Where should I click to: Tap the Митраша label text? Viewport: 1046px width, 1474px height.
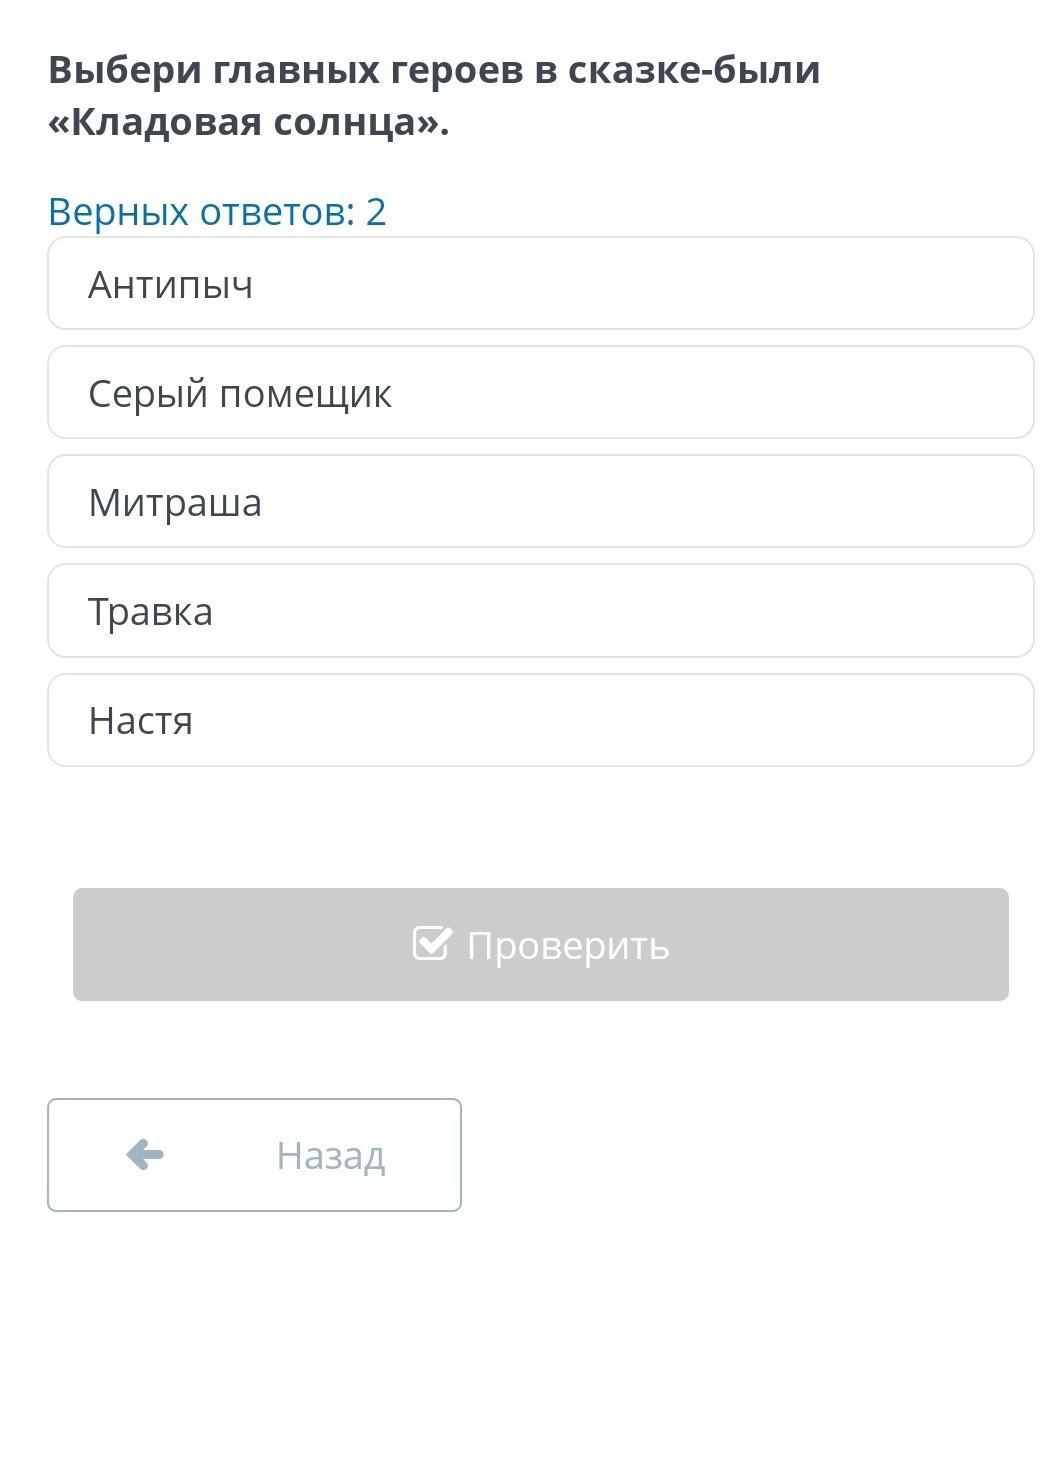click(x=175, y=503)
